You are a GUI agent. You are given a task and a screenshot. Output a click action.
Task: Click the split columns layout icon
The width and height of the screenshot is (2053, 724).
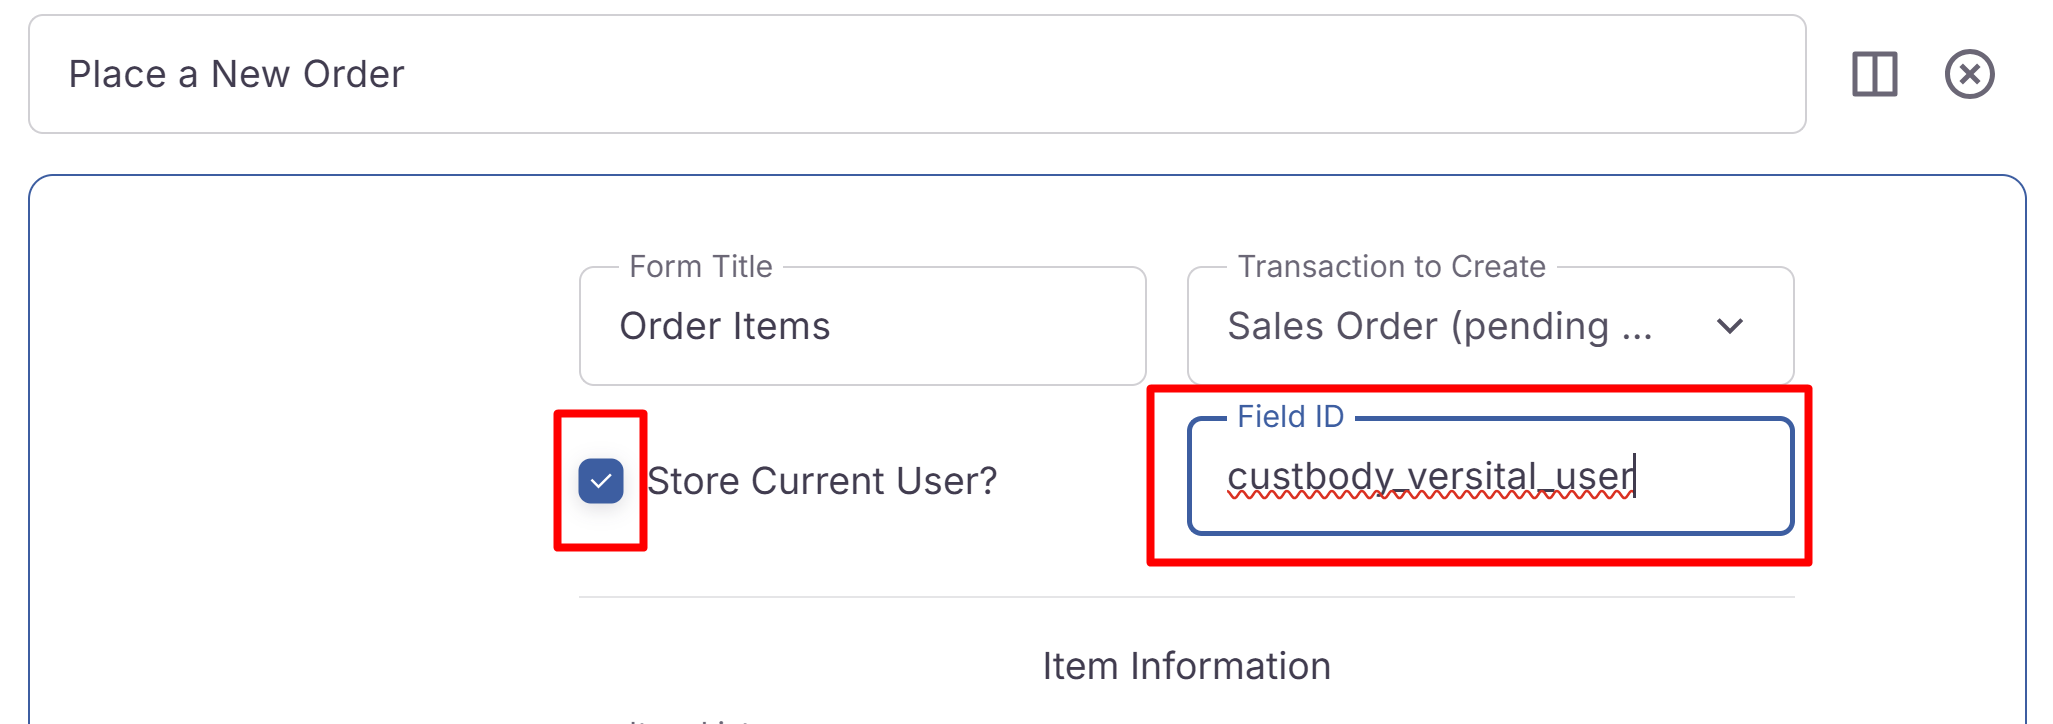point(1874,74)
